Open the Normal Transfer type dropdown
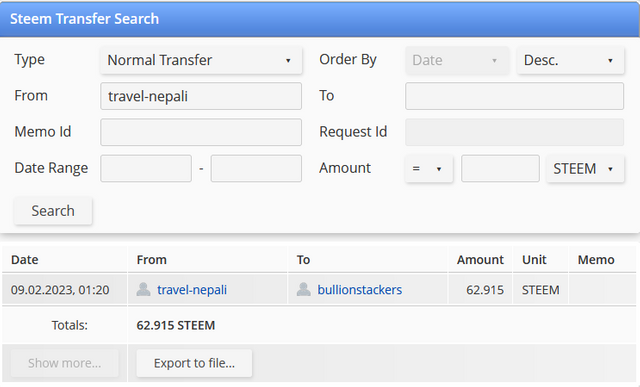The height and width of the screenshot is (387, 640). click(201, 60)
